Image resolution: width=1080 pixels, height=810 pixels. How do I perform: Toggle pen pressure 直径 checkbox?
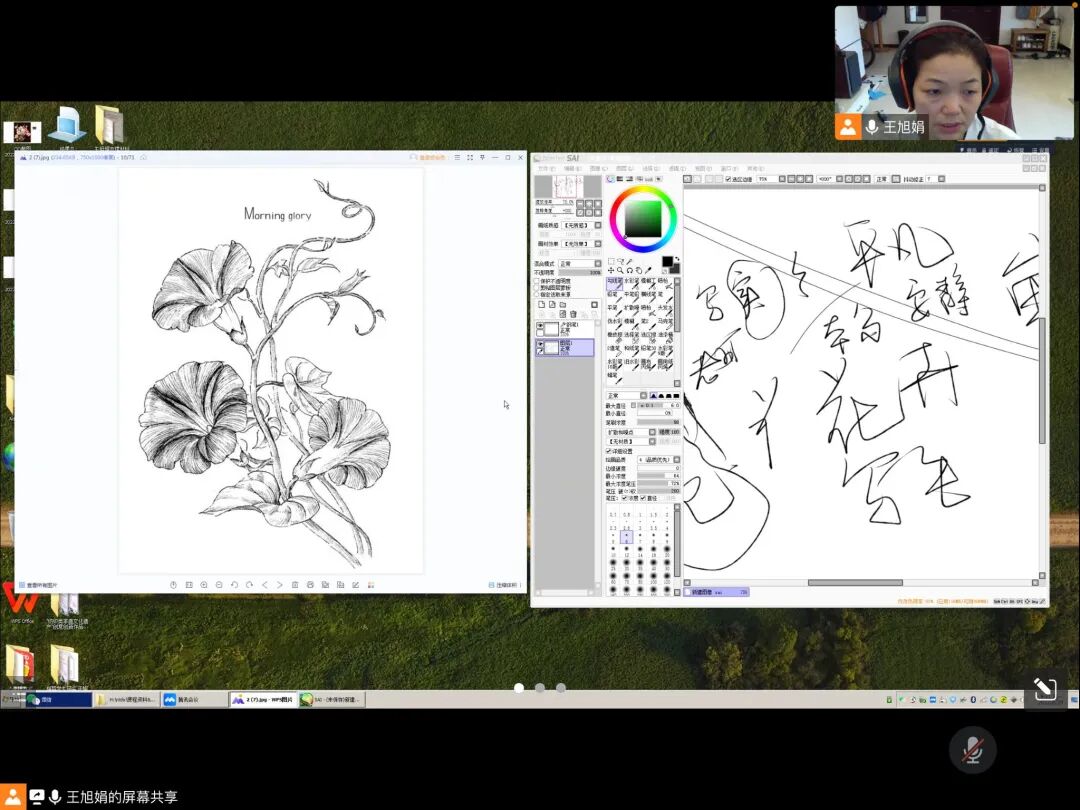643,498
